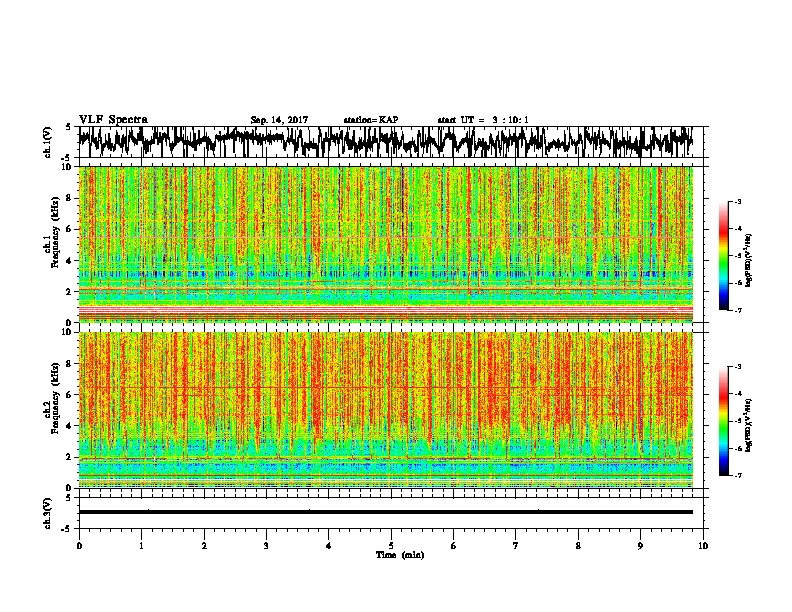Click the -3 label on ch.1 color bar
The height and width of the screenshot is (612, 792).
pyautogui.click(x=738, y=201)
